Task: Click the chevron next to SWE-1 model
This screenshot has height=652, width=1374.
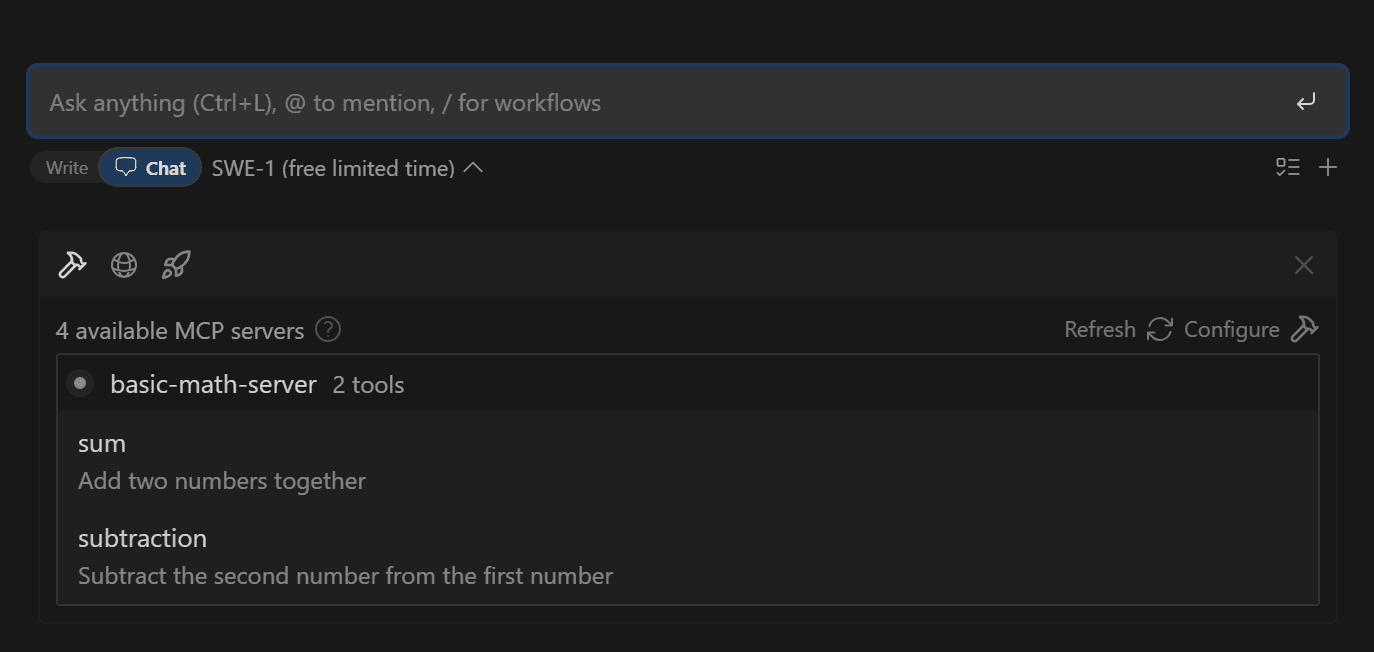Action: click(474, 168)
